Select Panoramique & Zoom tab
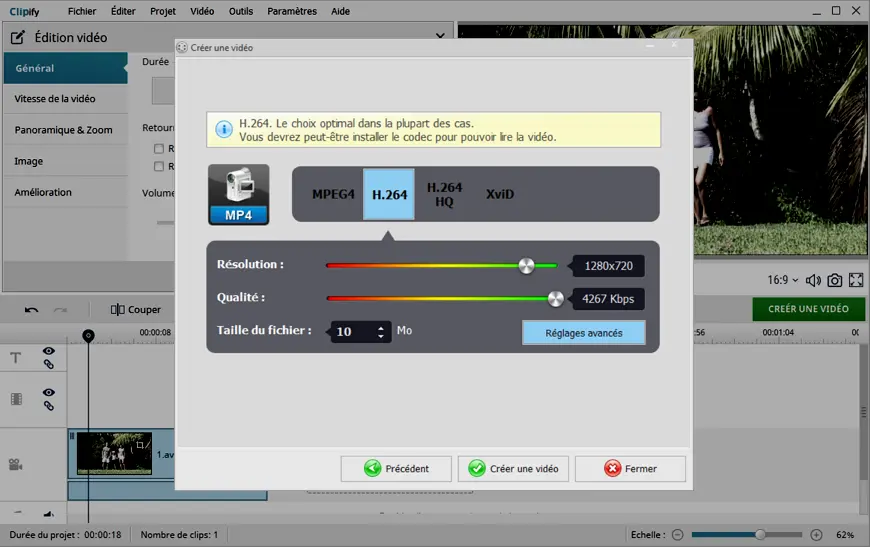870x547 pixels. click(65, 130)
